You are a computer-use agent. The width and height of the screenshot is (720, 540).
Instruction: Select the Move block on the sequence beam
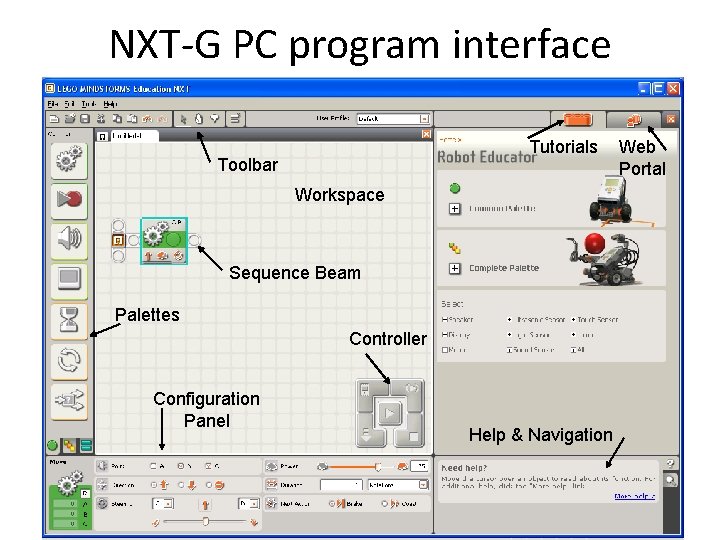pyautogui.click(x=164, y=241)
